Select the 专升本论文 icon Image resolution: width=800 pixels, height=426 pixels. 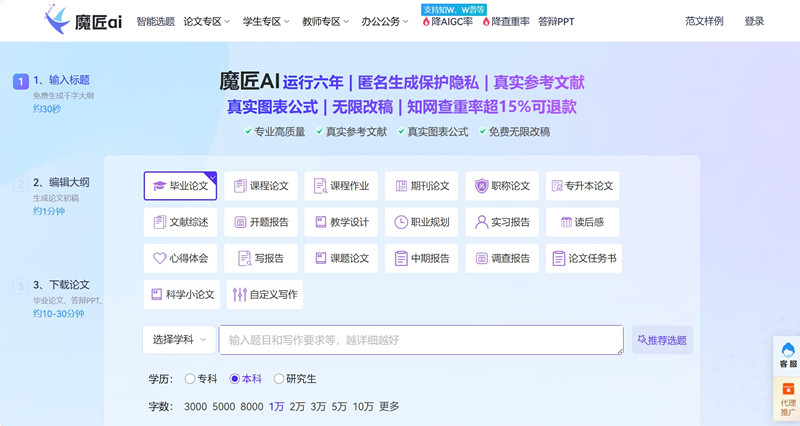pyautogui.click(x=557, y=186)
